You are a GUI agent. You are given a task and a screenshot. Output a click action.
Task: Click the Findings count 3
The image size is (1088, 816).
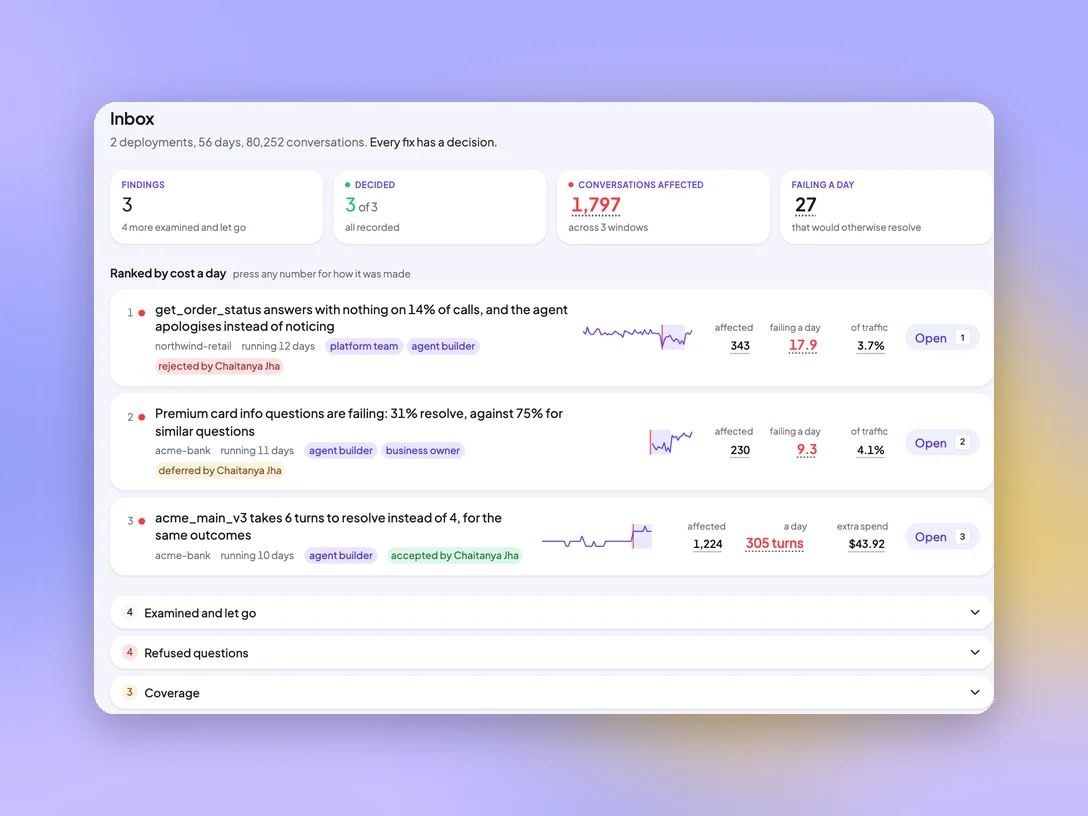[127, 205]
